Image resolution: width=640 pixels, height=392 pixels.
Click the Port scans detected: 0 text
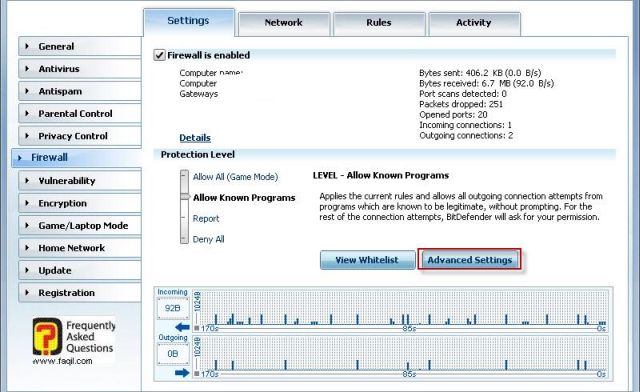[463, 94]
